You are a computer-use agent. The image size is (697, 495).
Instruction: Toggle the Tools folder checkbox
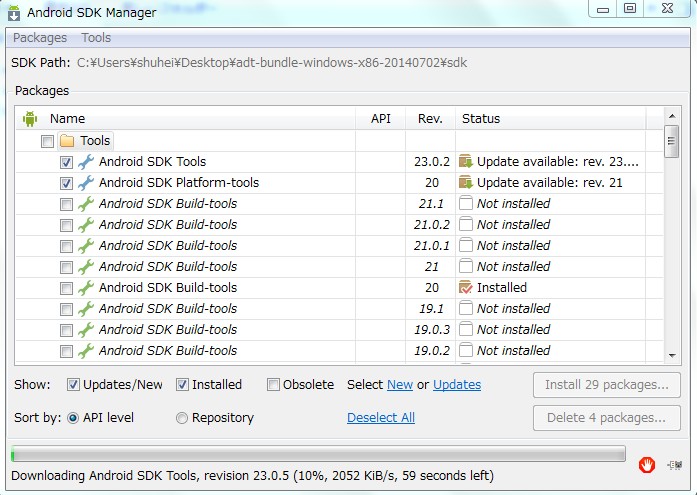[x=47, y=141]
